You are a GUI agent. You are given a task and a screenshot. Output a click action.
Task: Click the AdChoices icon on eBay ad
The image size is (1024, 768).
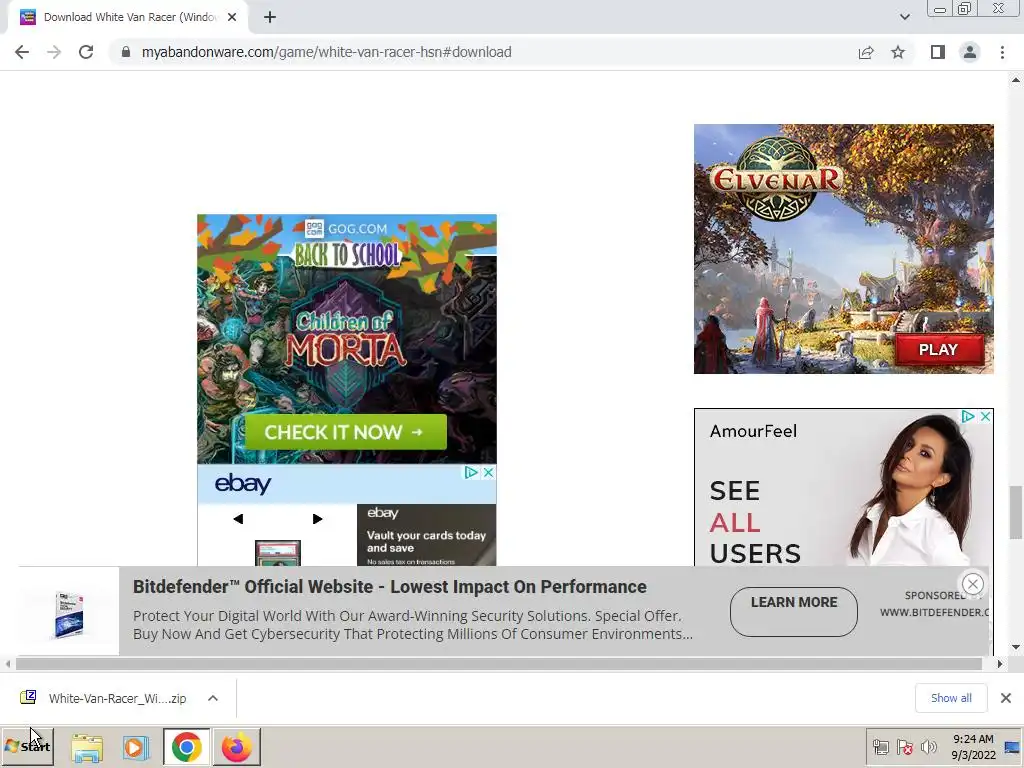471,472
